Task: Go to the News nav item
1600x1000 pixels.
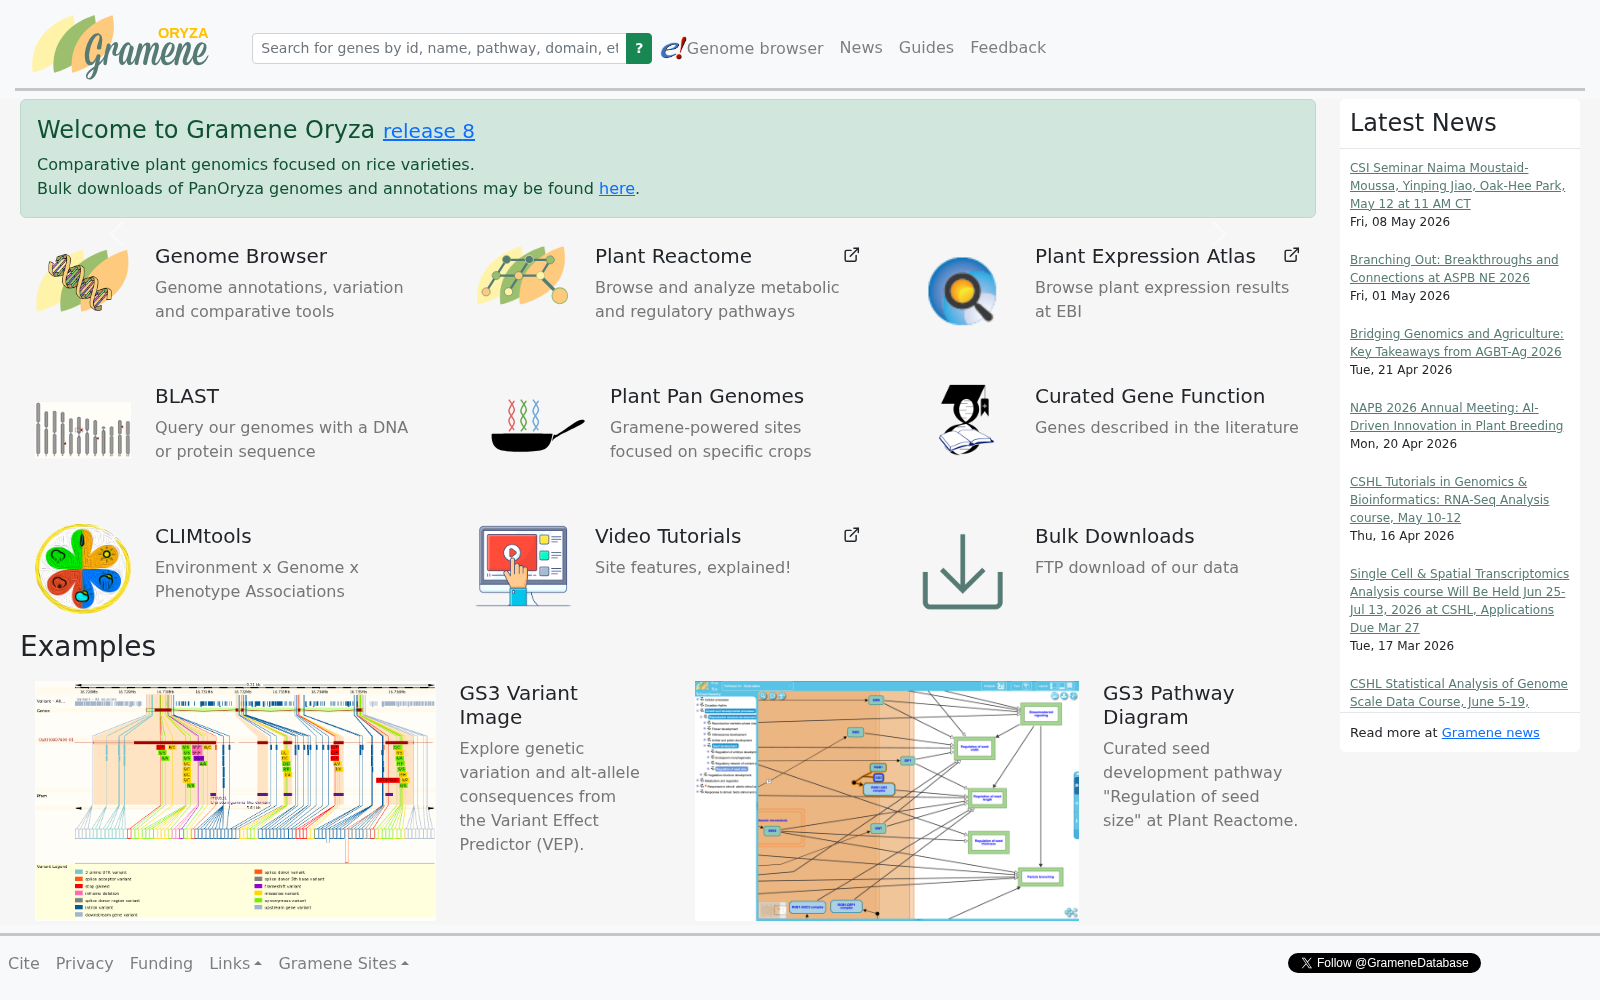Action: tap(861, 47)
